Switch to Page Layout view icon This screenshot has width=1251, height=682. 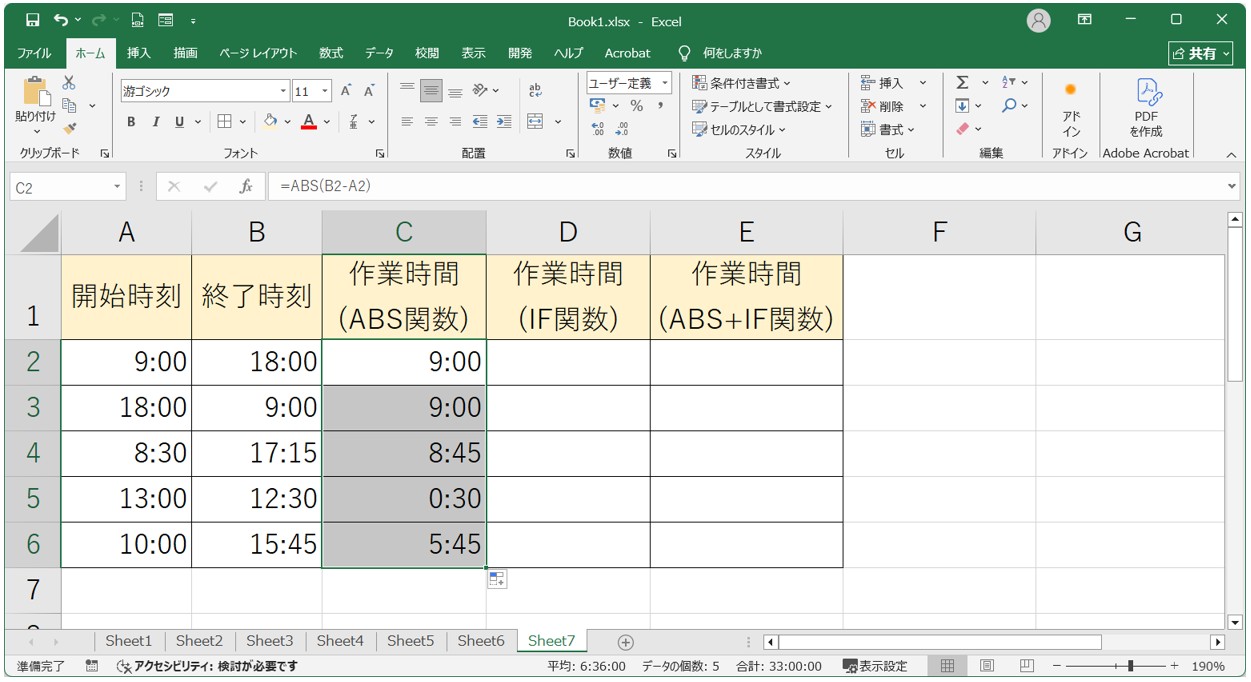point(987,666)
